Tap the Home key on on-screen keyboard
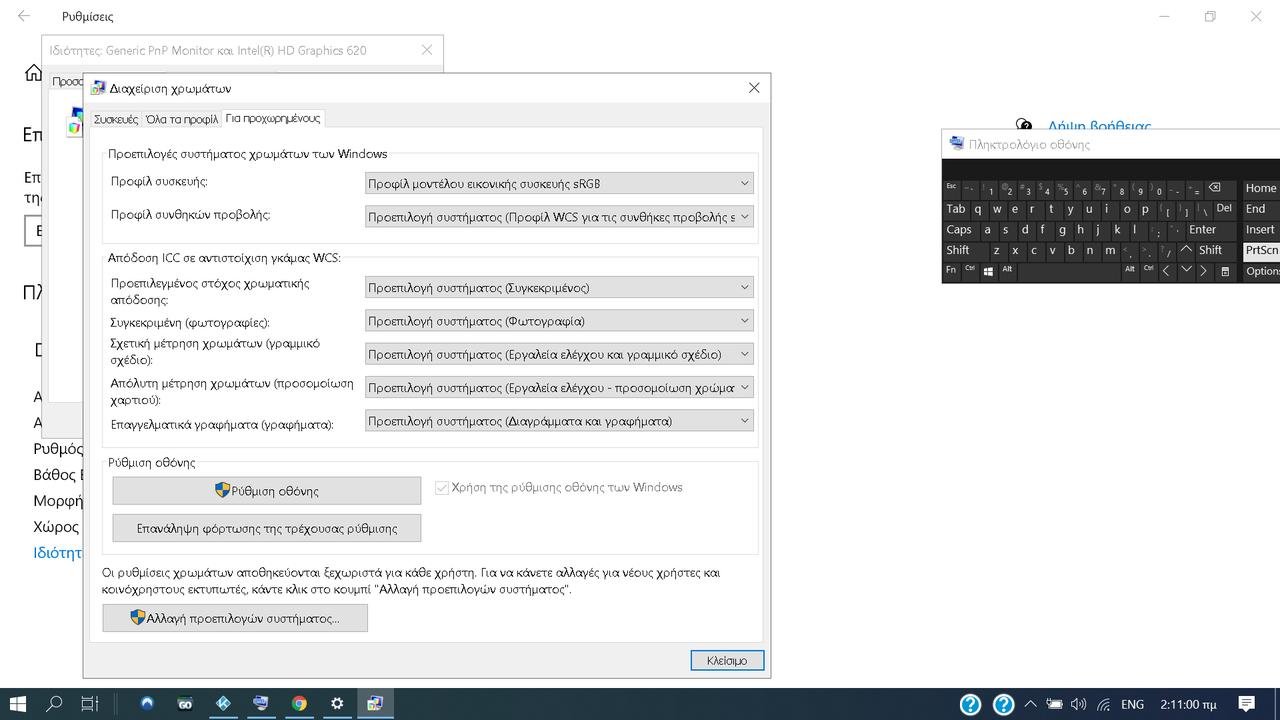 coord(1261,188)
